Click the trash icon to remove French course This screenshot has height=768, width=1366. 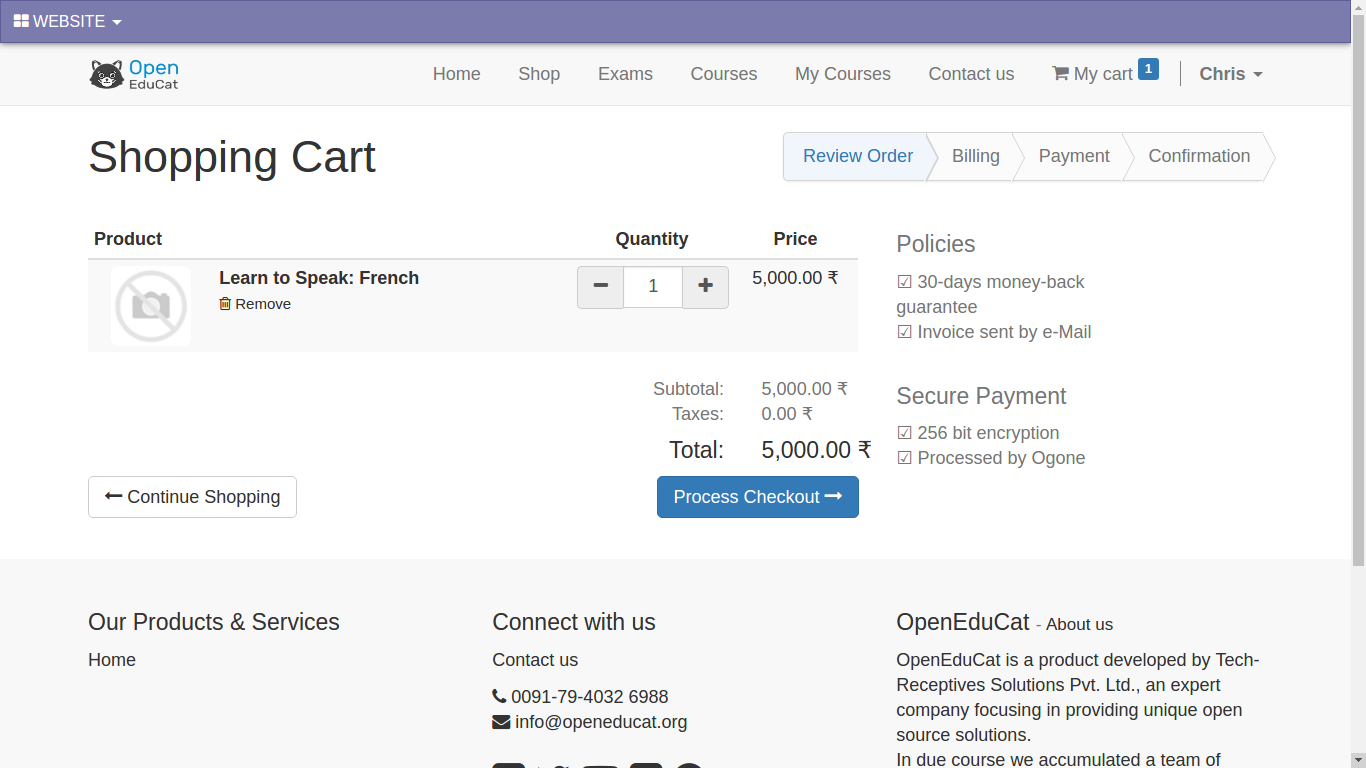(225, 304)
